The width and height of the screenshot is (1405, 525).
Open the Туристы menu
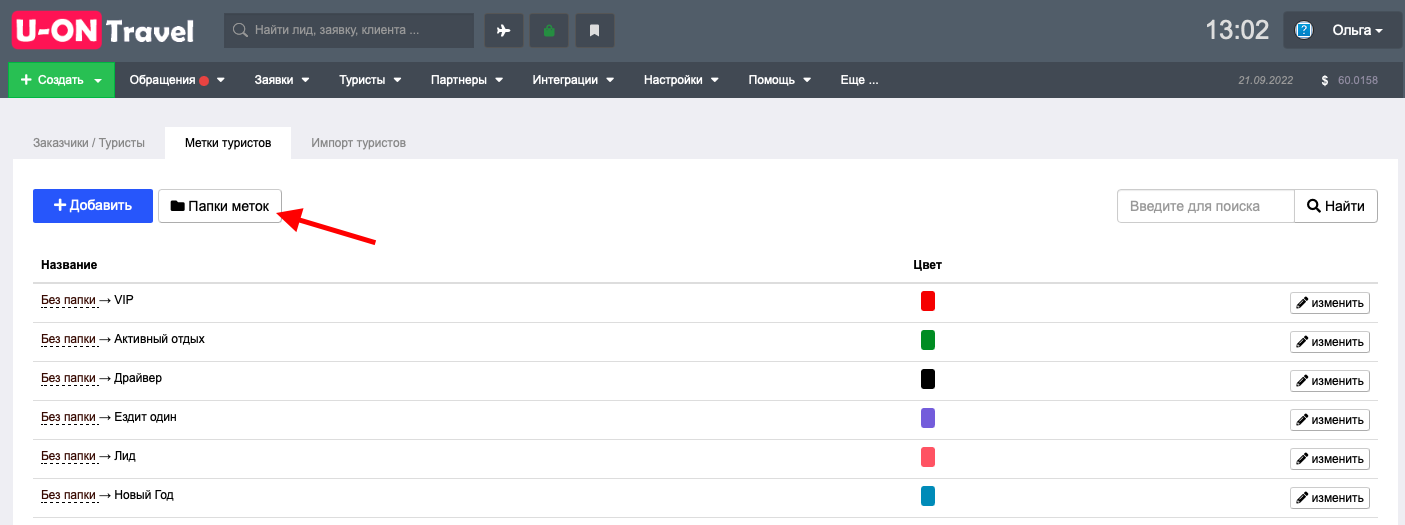point(370,80)
